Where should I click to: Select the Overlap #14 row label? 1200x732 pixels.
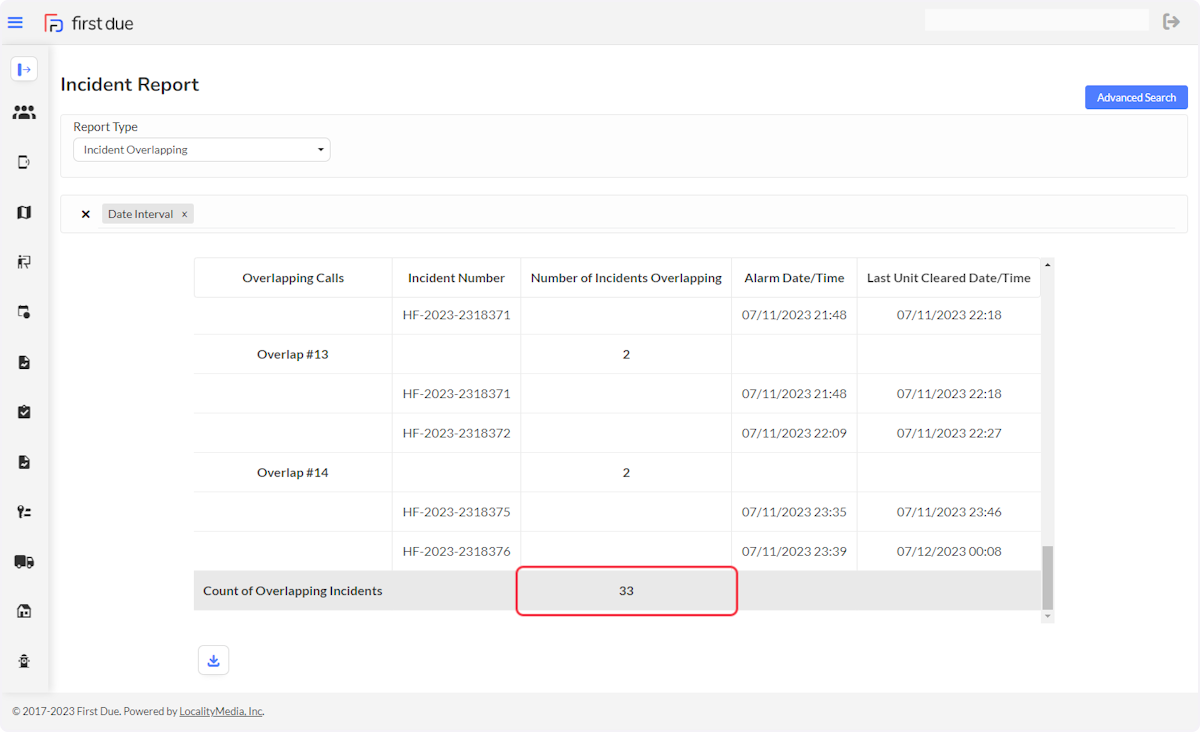pyautogui.click(x=292, y=472)
